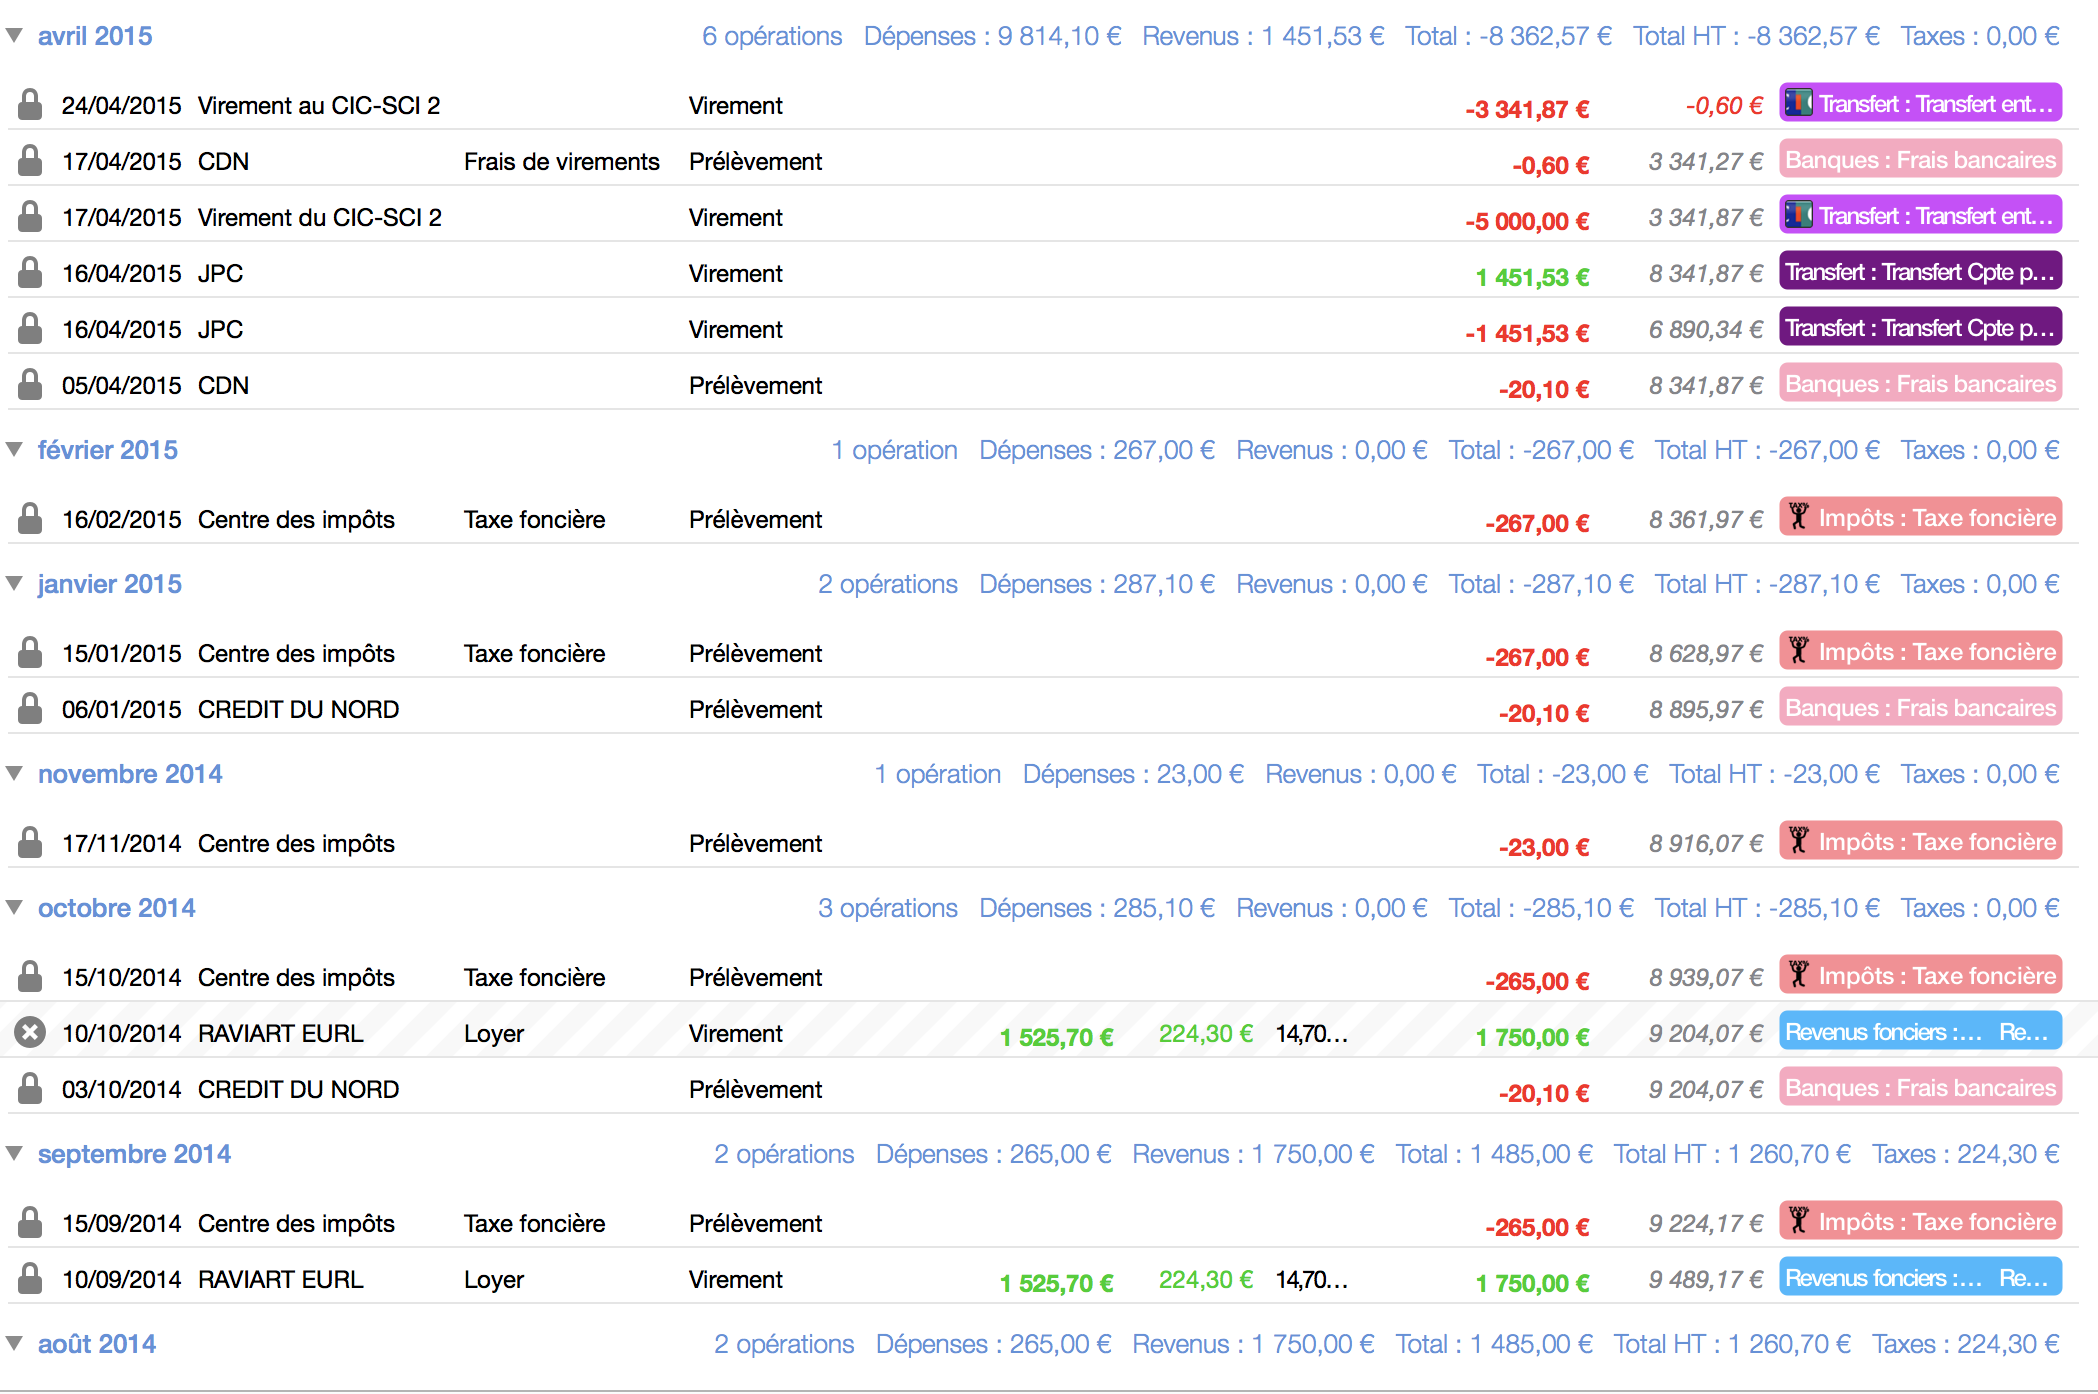Click the tax figure icon on the 17/11/2014 Impôts tag
The image size is (2098, 1394).
(x=1799, y=841)
